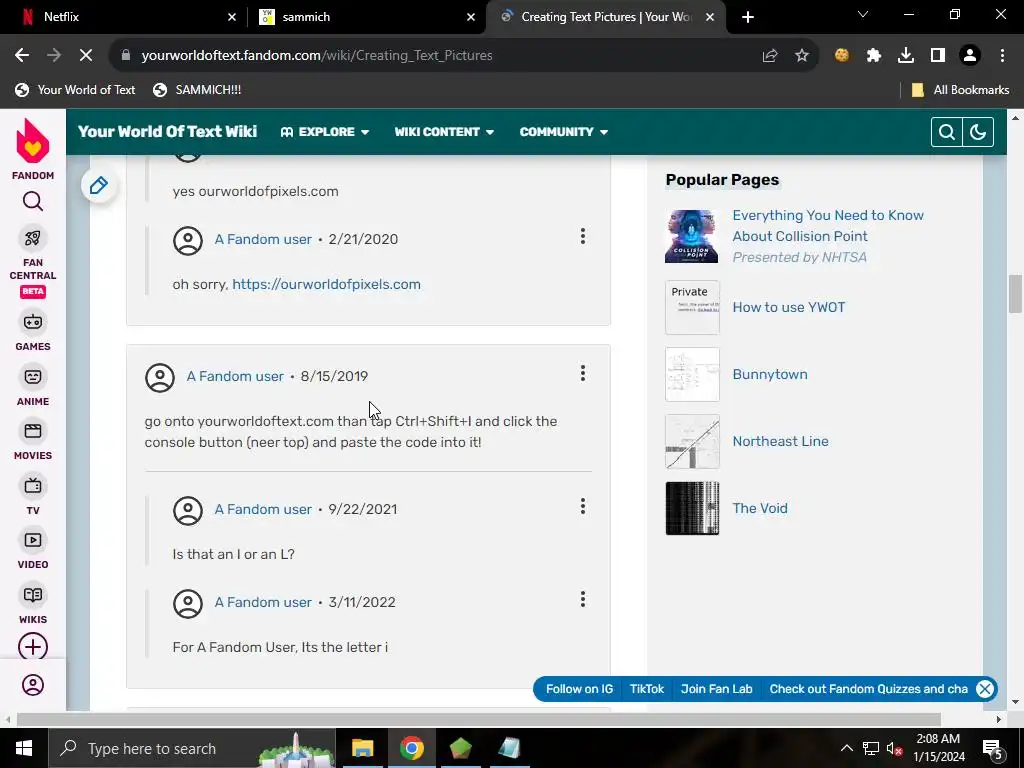The height and width of the screenshot is (768, 1024).
Task: Toggle dark theme moon button
Action: pyautogui.click(x=978, y=132)
